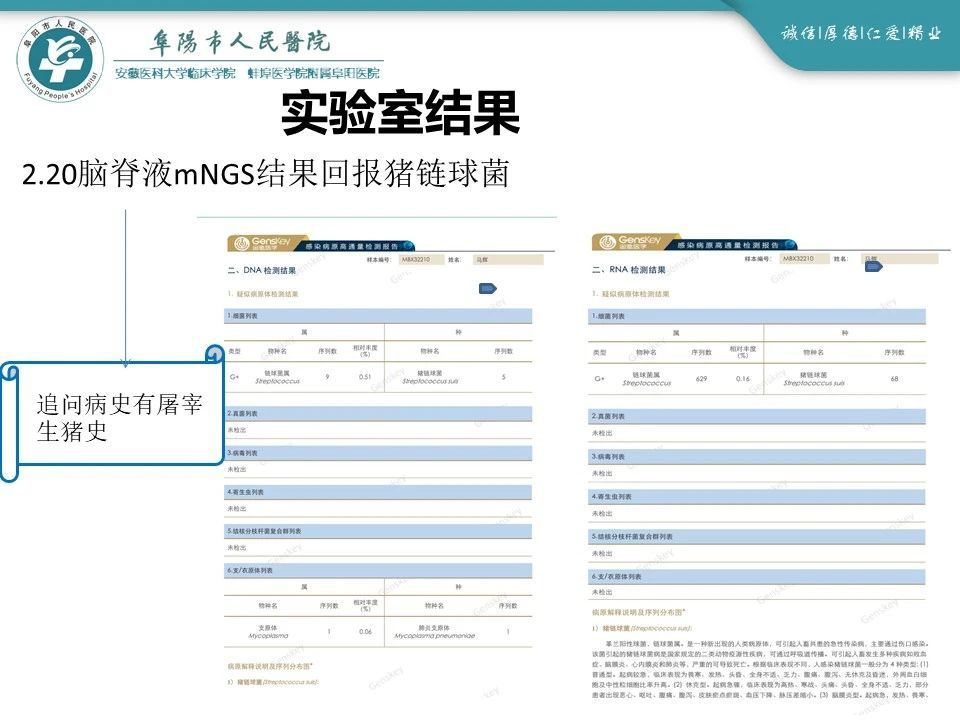Screen dimensions: 960x720
Task: Click 6.支/衣原体列表 header in the DNA report
Action: (378, 571)
